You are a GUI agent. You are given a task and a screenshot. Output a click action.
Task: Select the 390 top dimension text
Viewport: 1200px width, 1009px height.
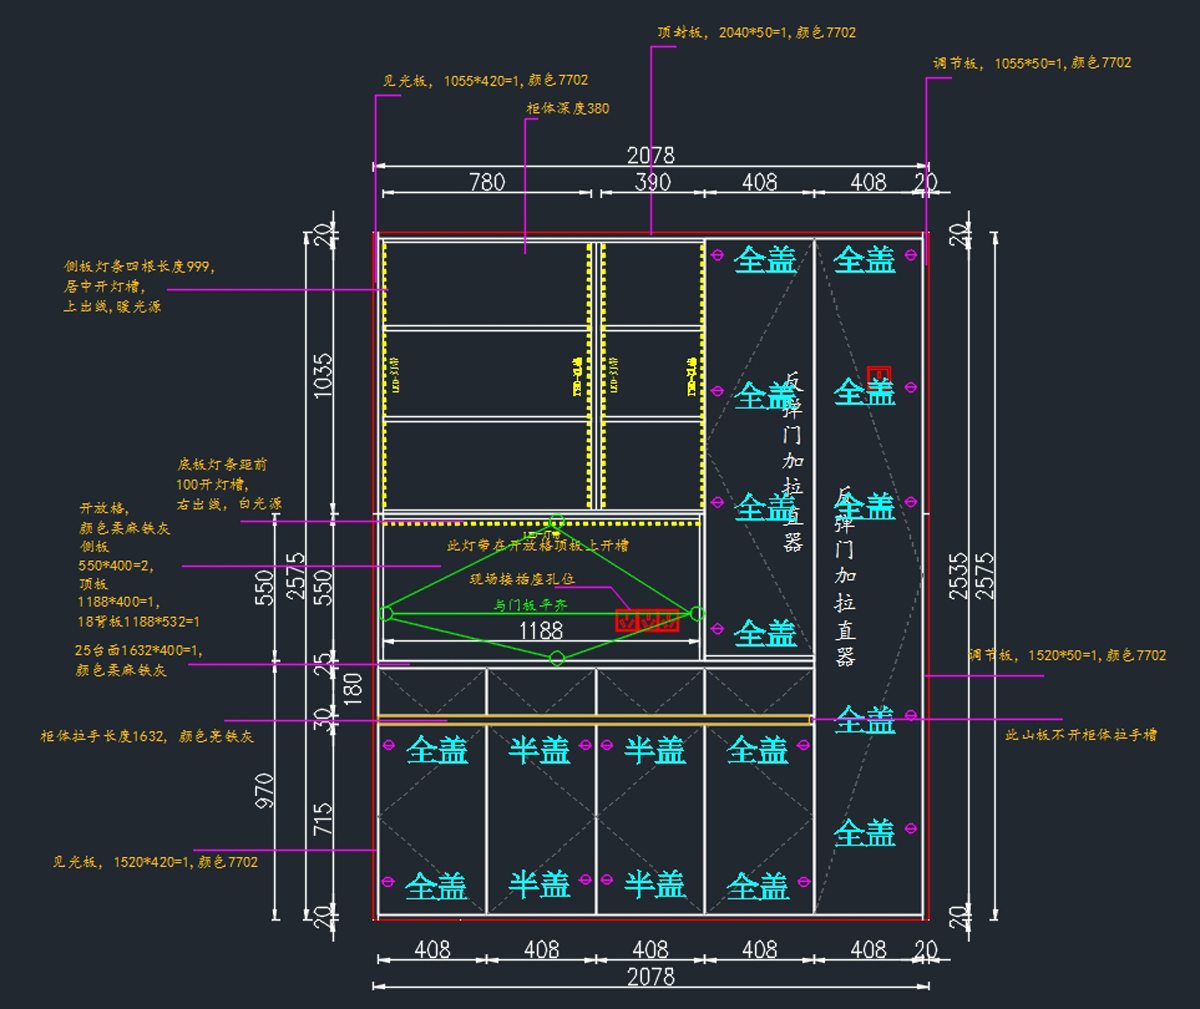tap(652, 182)
